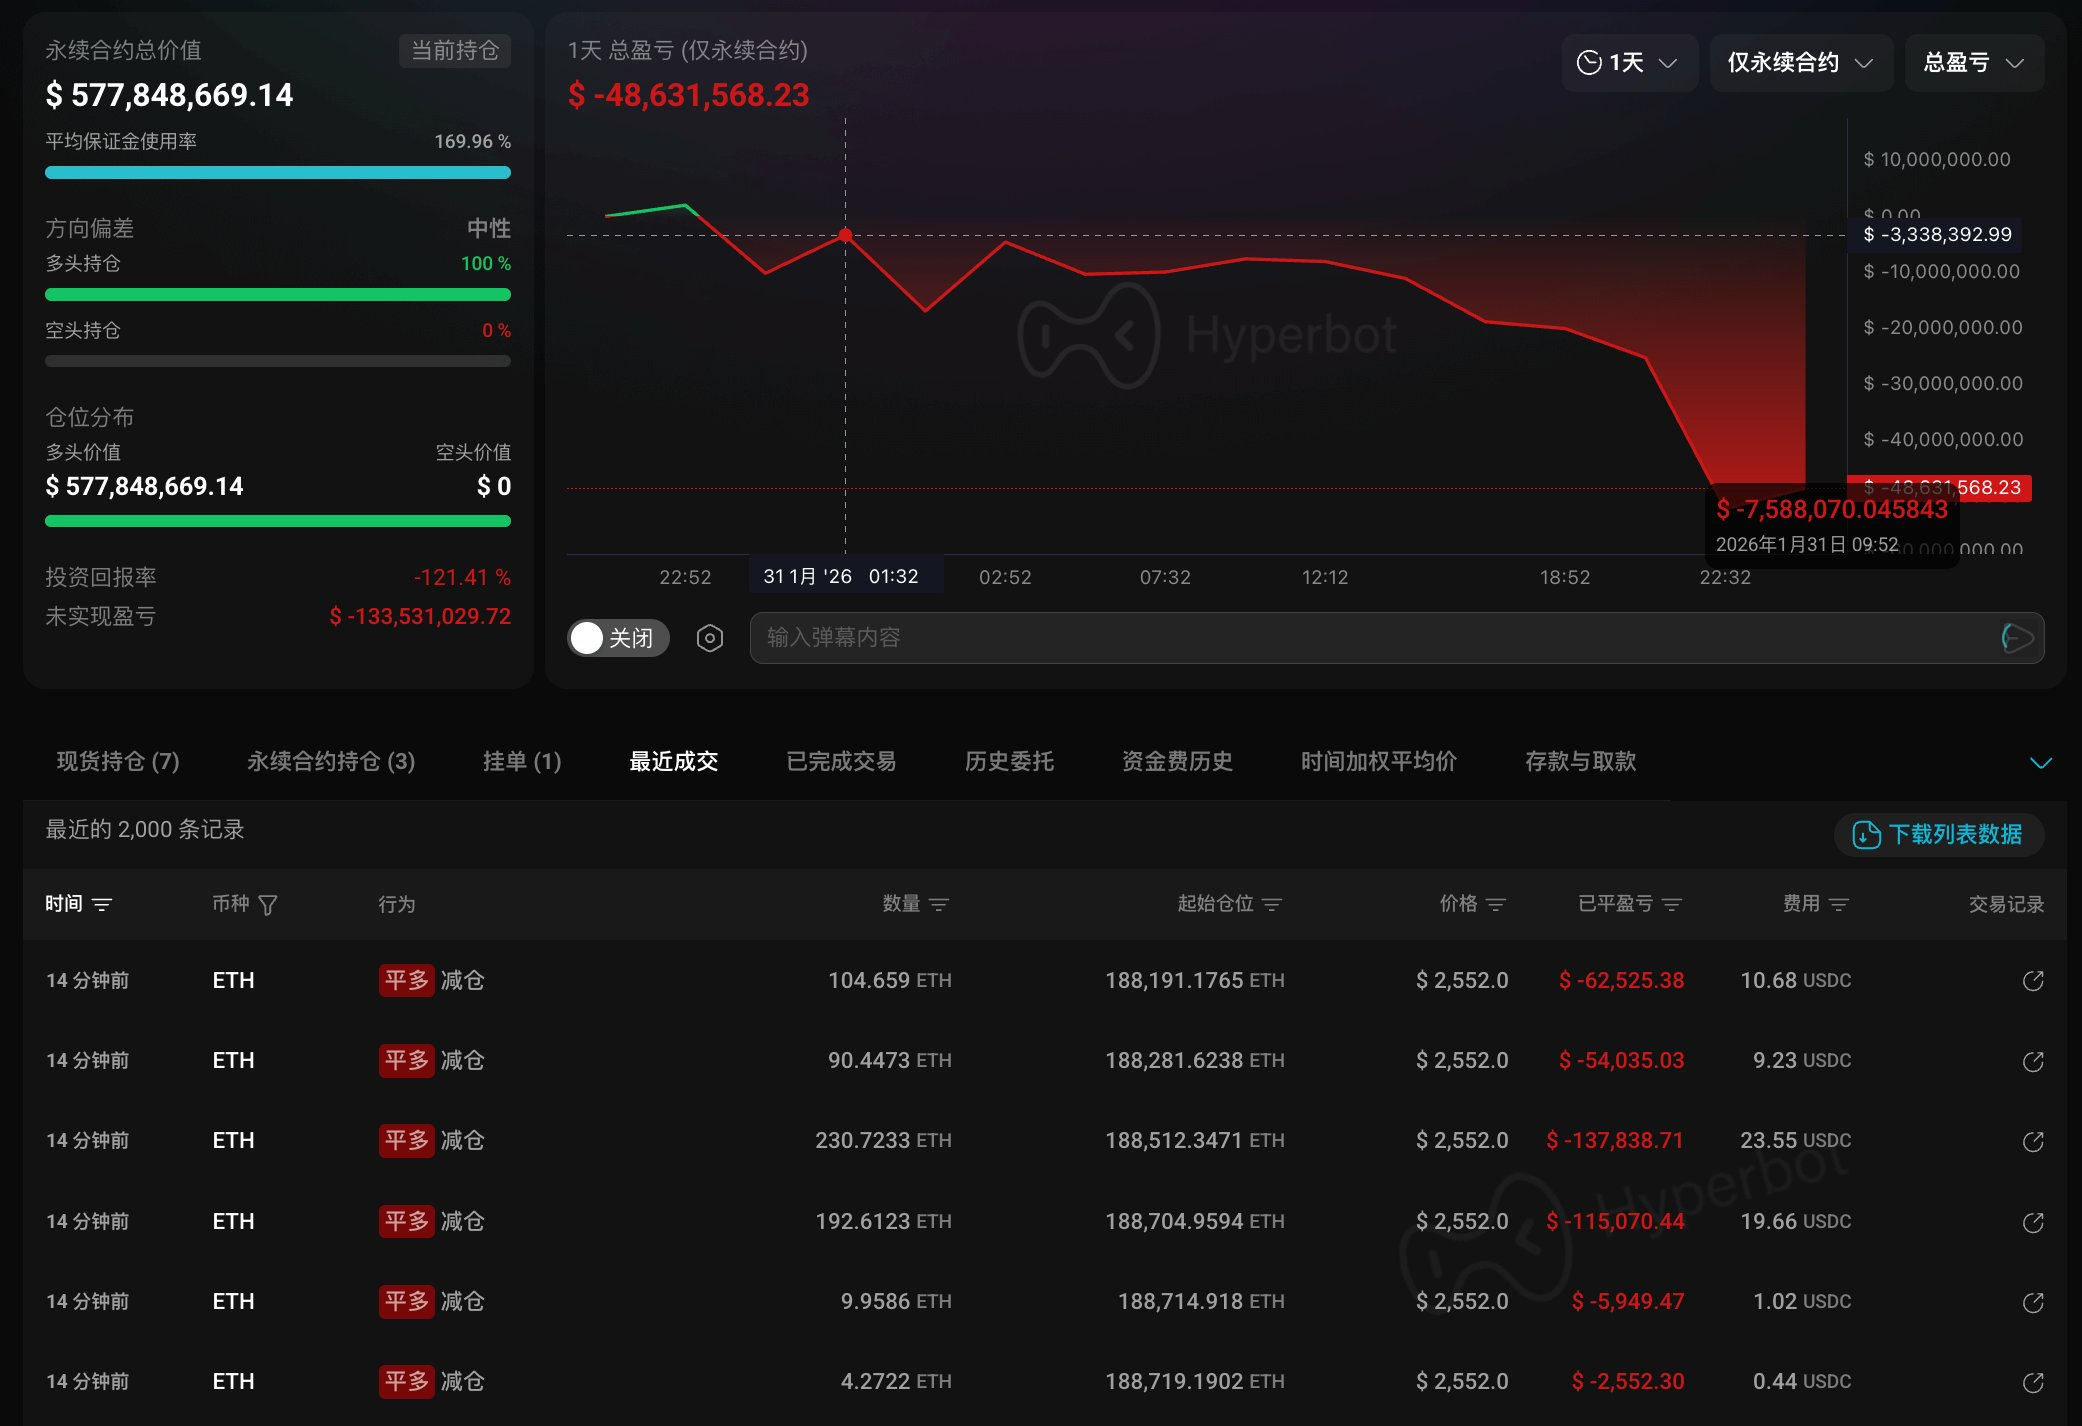
Task: Toggle the 当前持仓 badge in the value panel
Action: point(455,51)
